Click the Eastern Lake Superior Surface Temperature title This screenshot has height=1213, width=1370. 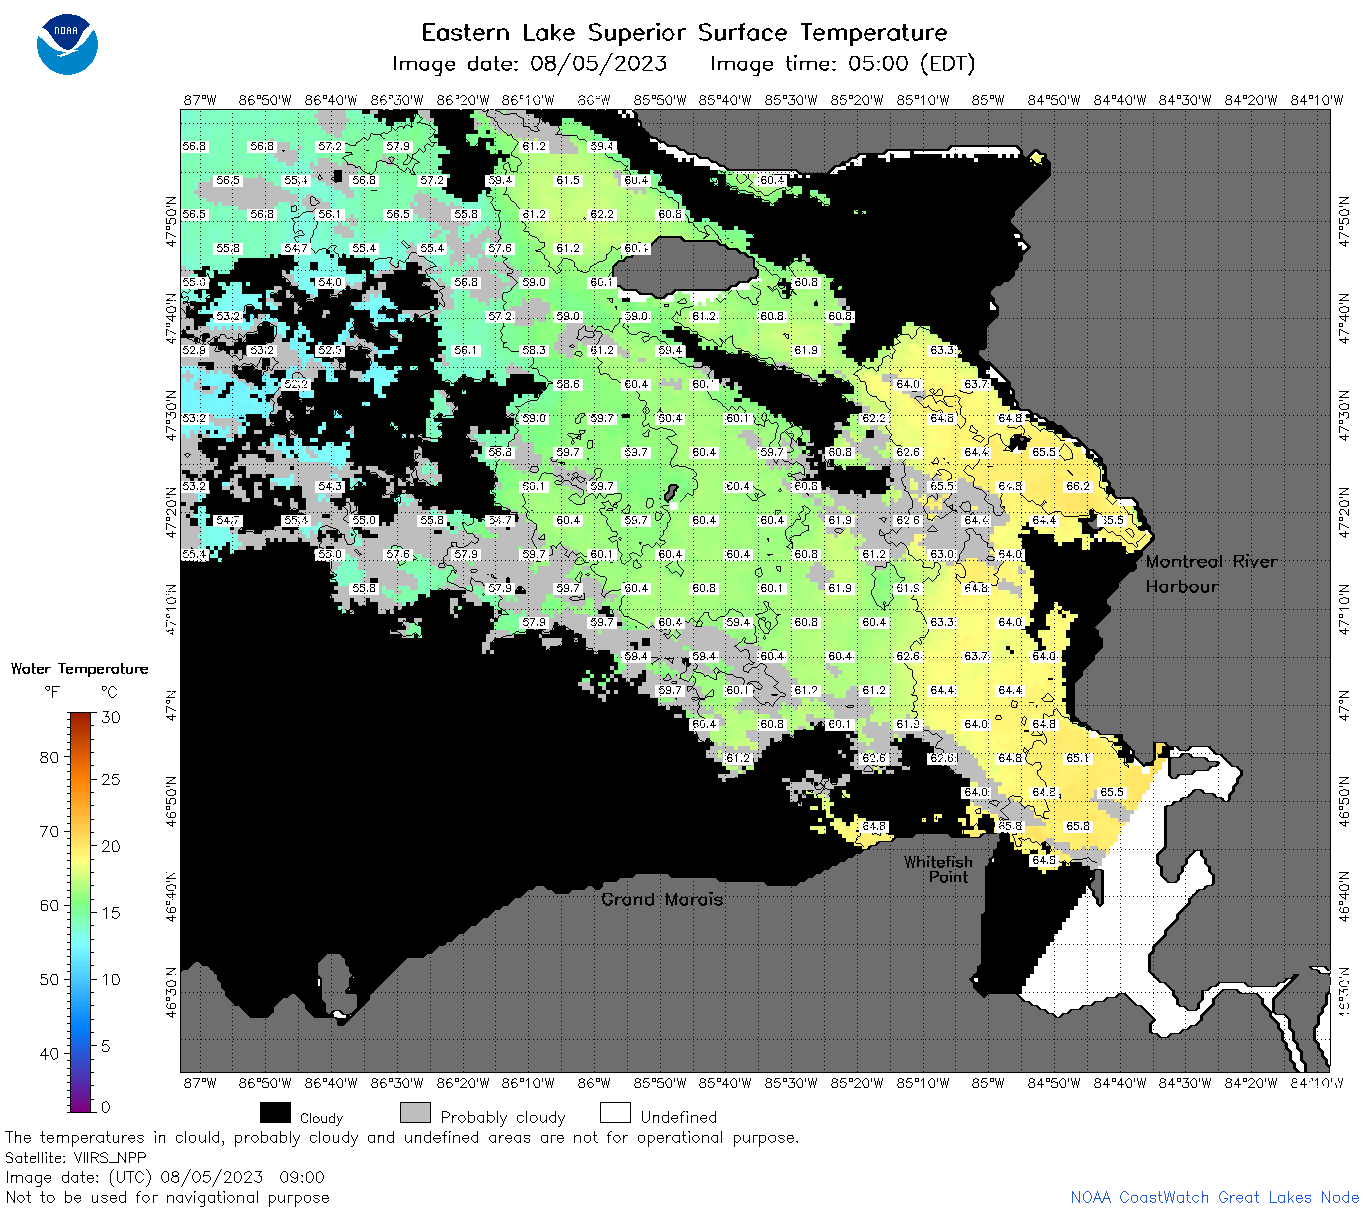coord(684,33)
